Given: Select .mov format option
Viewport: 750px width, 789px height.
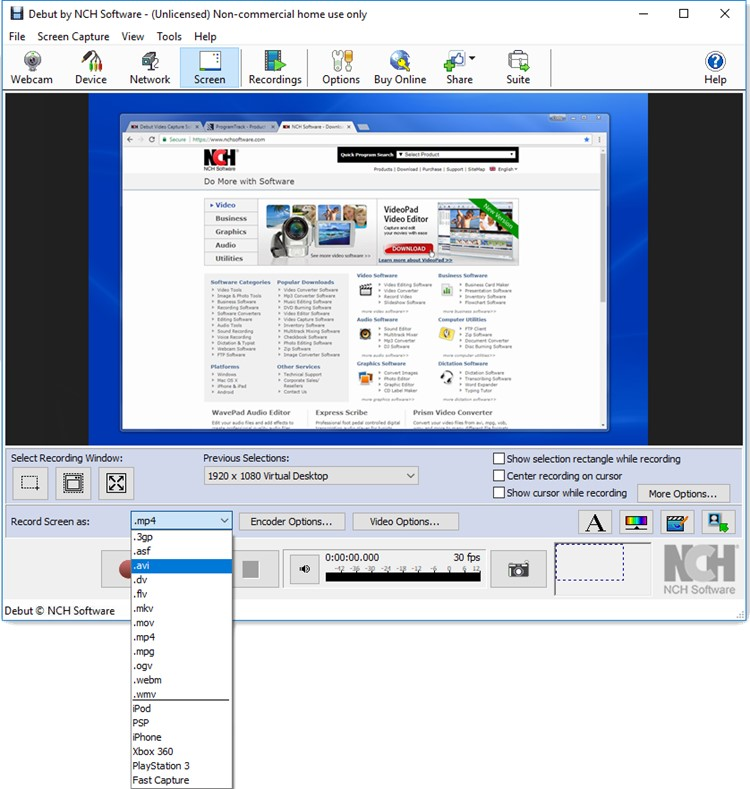Looking at the screenshot, I should click(x=182, y=622).
